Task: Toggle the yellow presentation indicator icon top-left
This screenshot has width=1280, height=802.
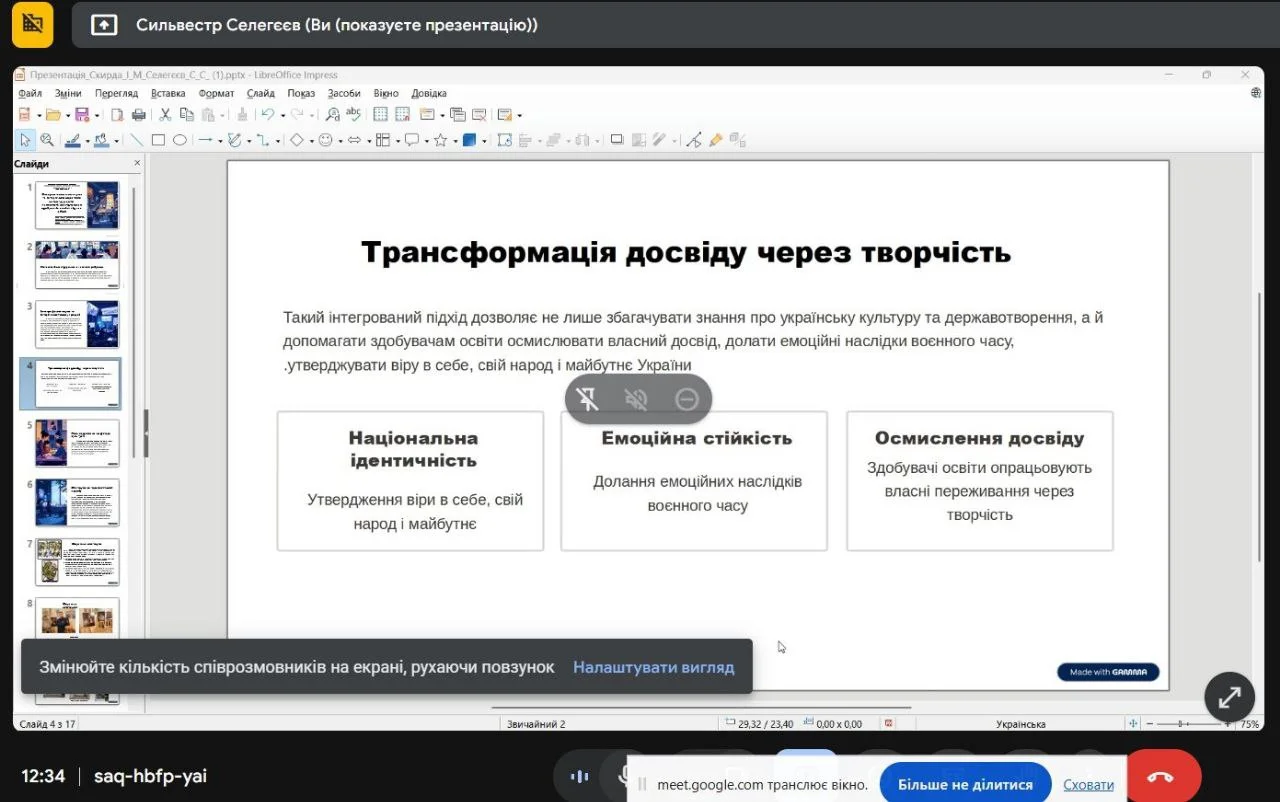Action: pyautogui.click(x=32, y=24)
